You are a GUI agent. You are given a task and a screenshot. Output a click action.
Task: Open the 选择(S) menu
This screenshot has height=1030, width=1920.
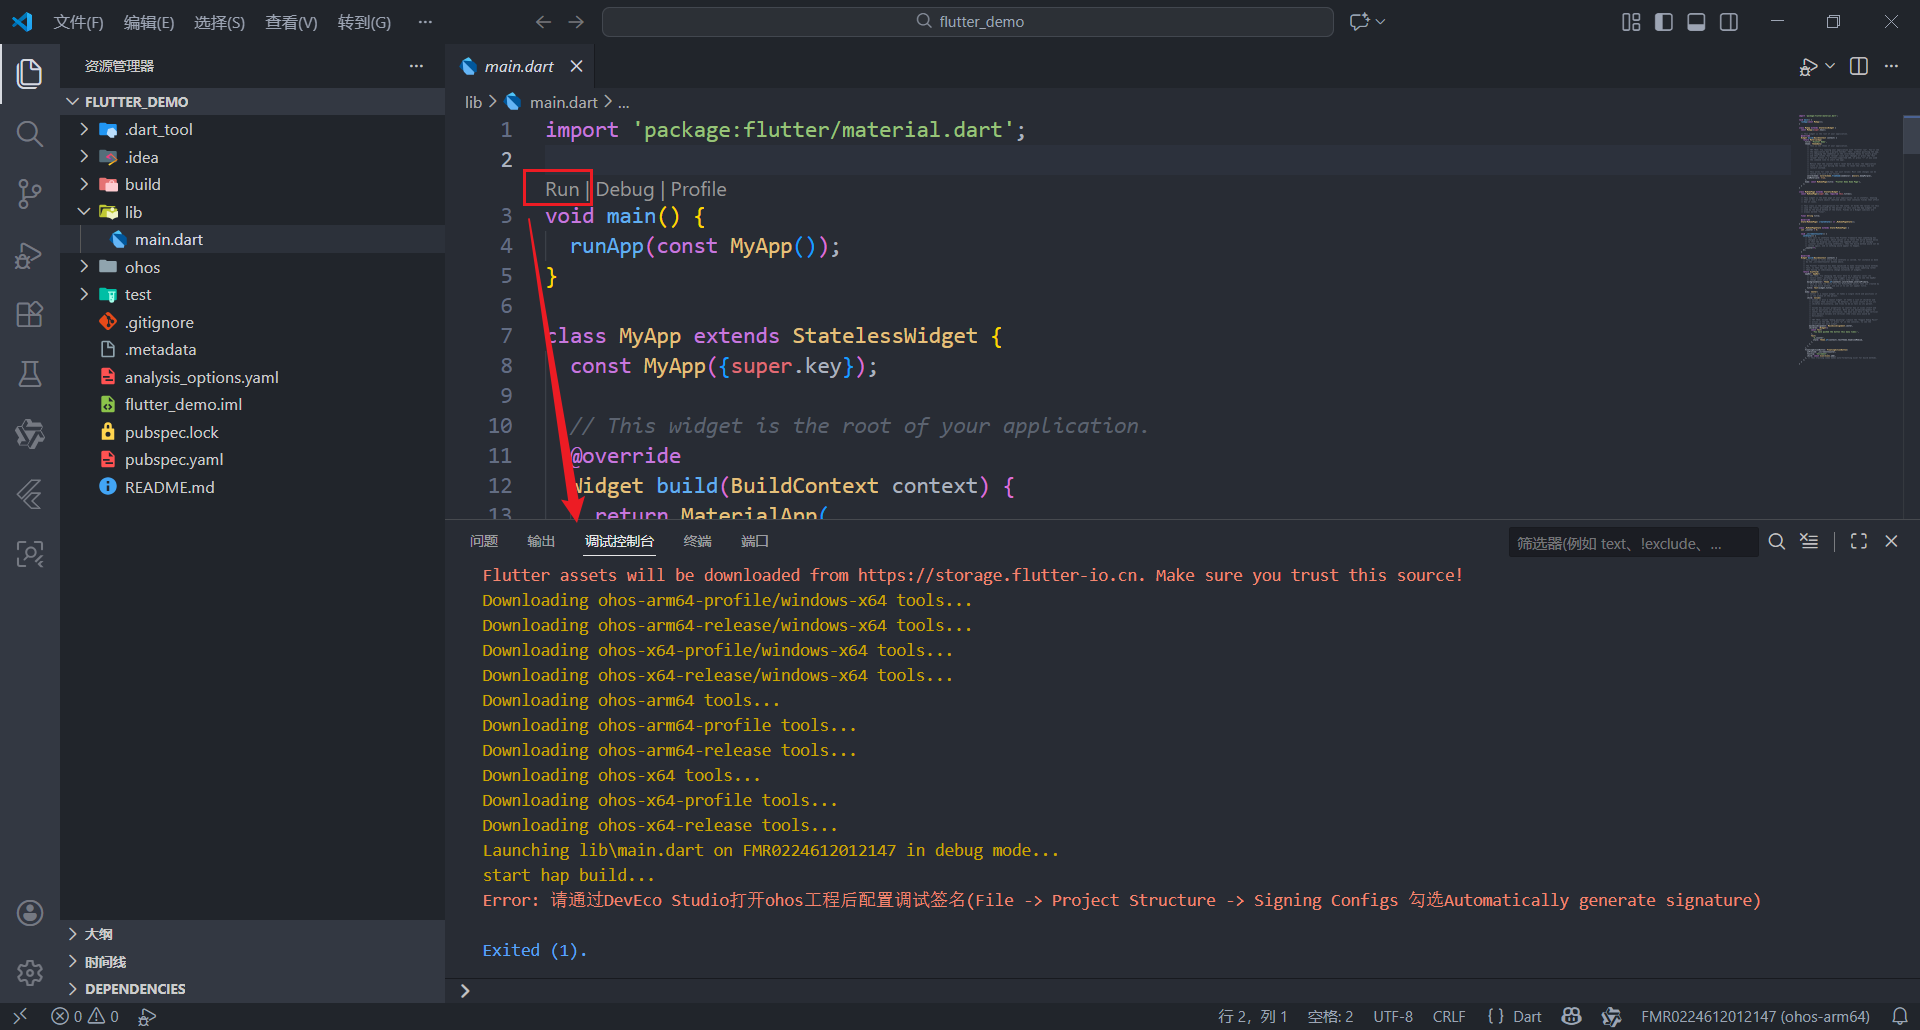219,22
